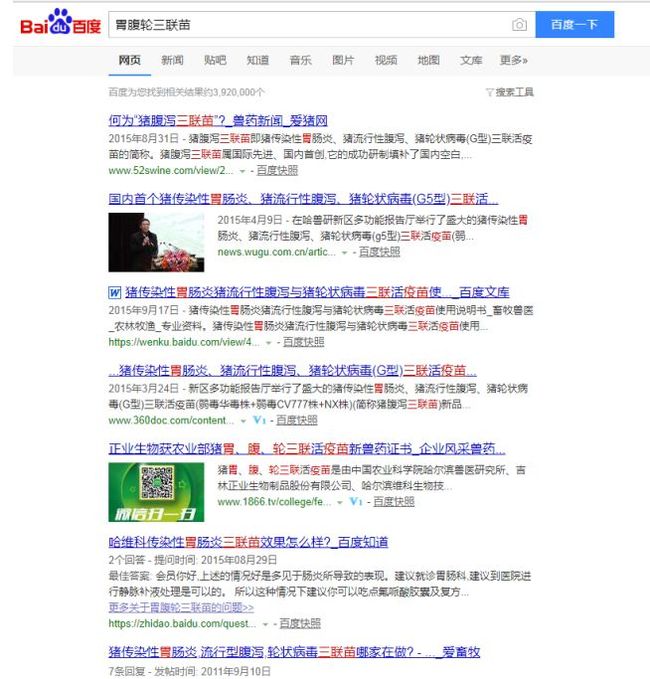The height and width of the screenshot is (679, 650).
Task: Open the 百度文库 vaccine instructions result
Action: (x=317, y=293)
